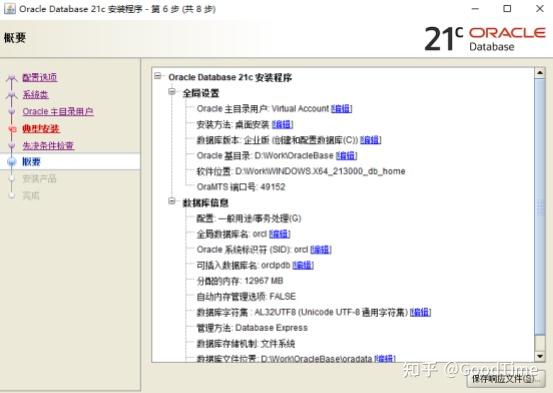Edit the 数据库字符集 AL32UTF8 setting
Screen dimensions: 553x393
420,312
